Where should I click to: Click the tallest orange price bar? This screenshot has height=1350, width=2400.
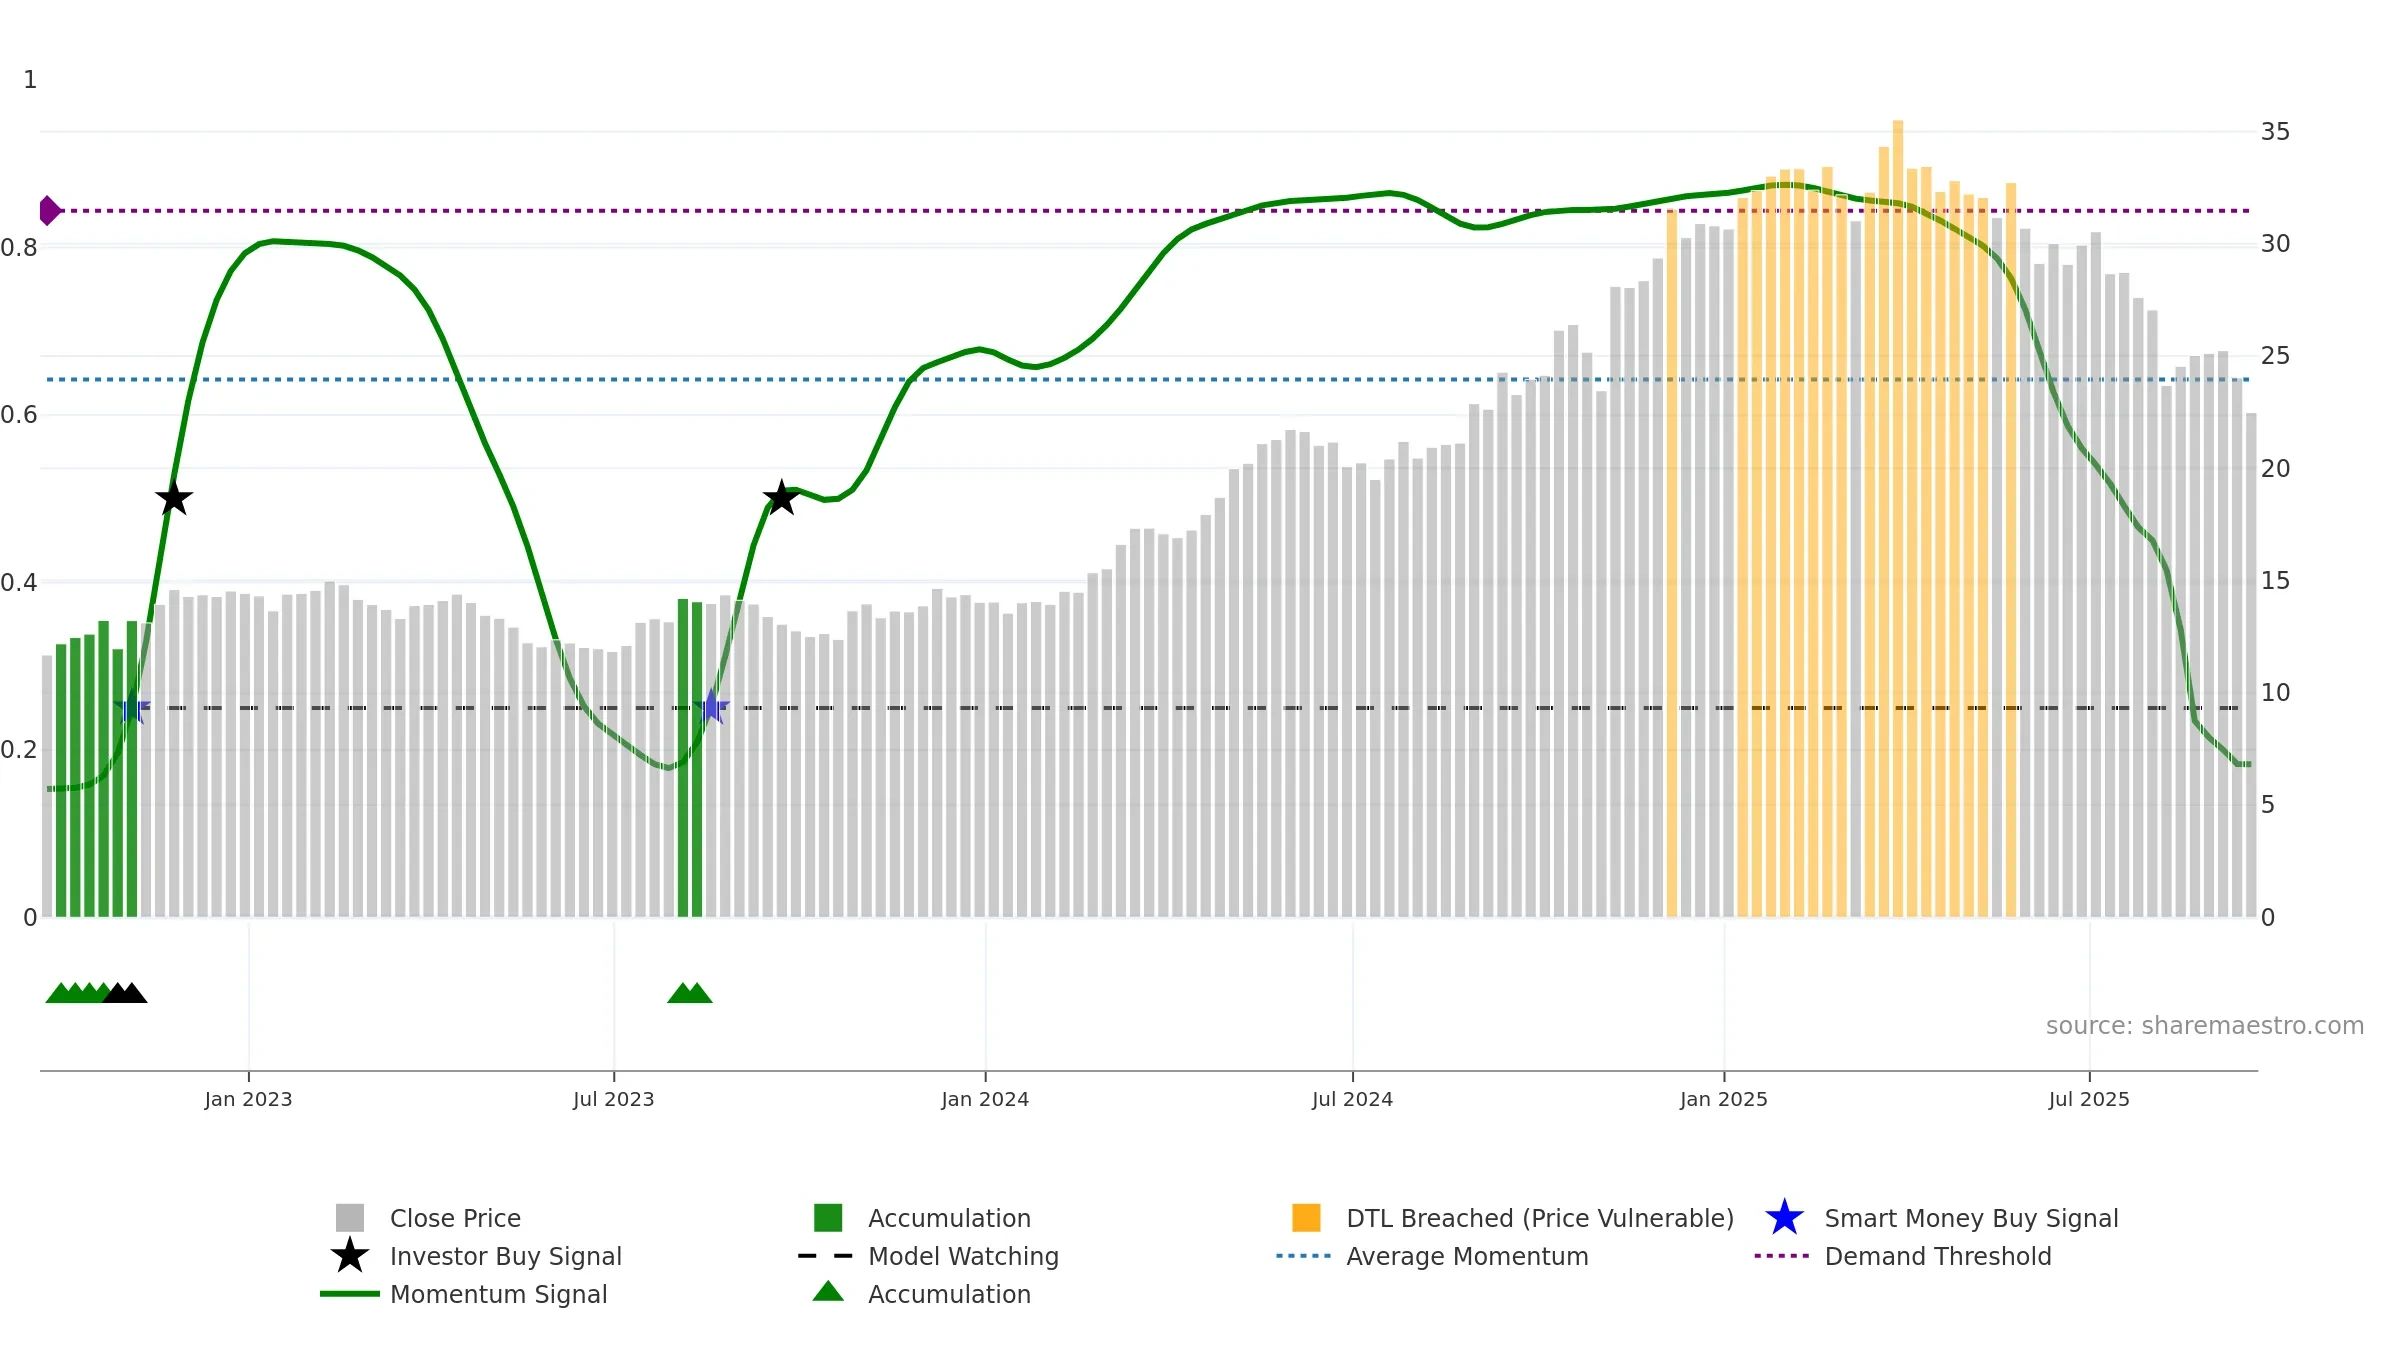coord(1897,518)
